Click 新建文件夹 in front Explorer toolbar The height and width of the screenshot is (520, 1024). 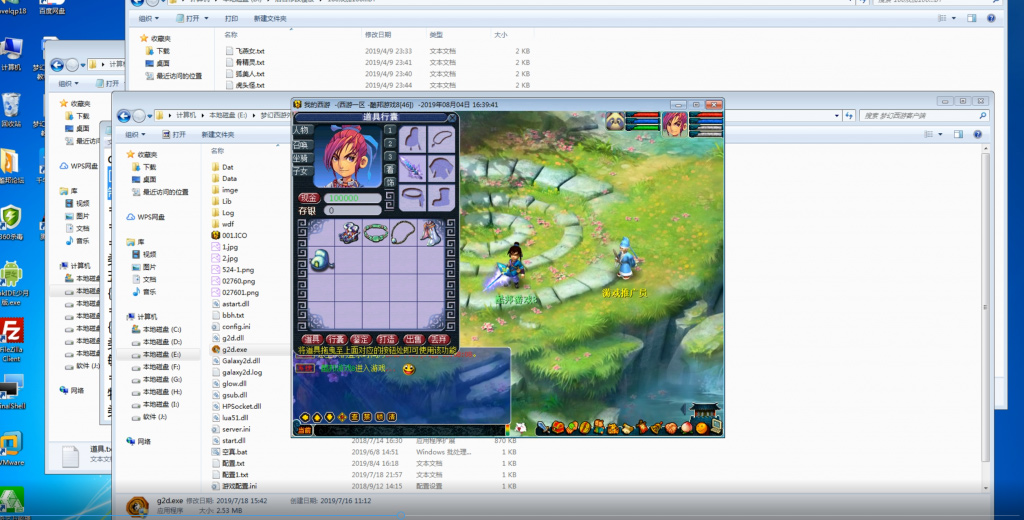(217, 135)
